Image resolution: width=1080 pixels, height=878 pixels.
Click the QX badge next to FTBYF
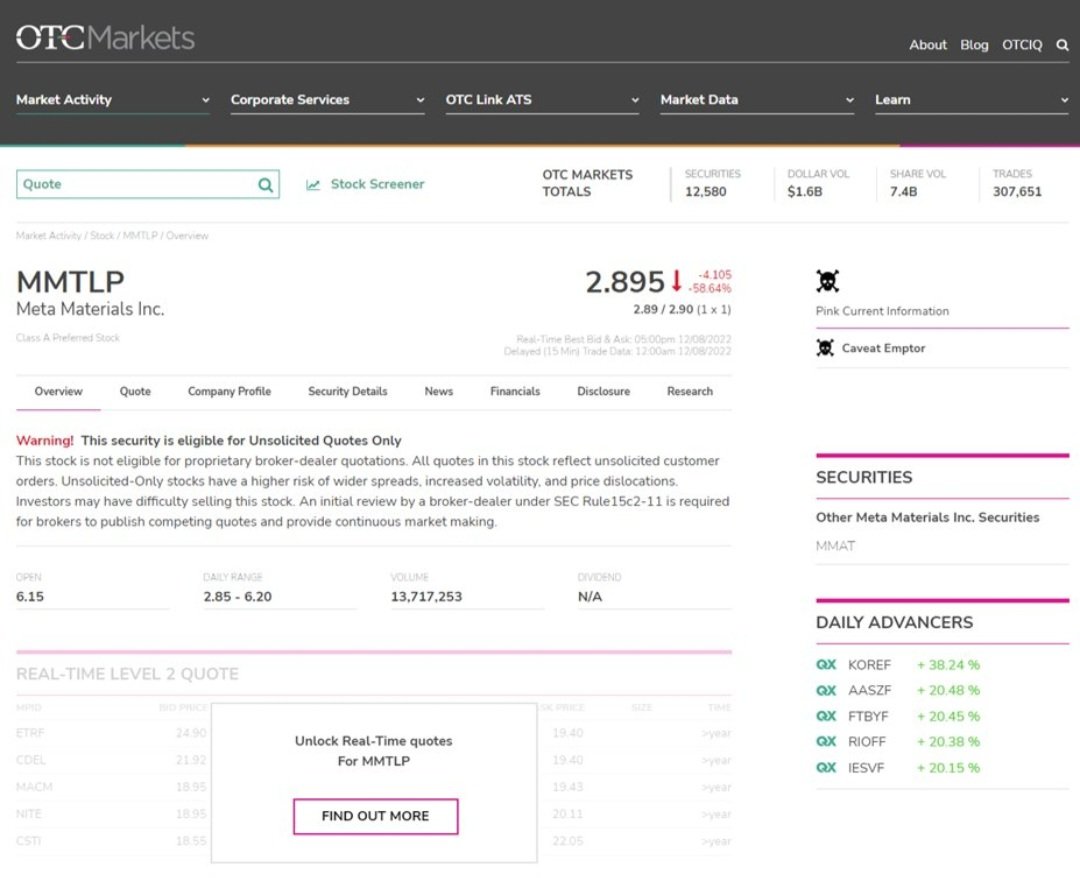click(826, 716)
